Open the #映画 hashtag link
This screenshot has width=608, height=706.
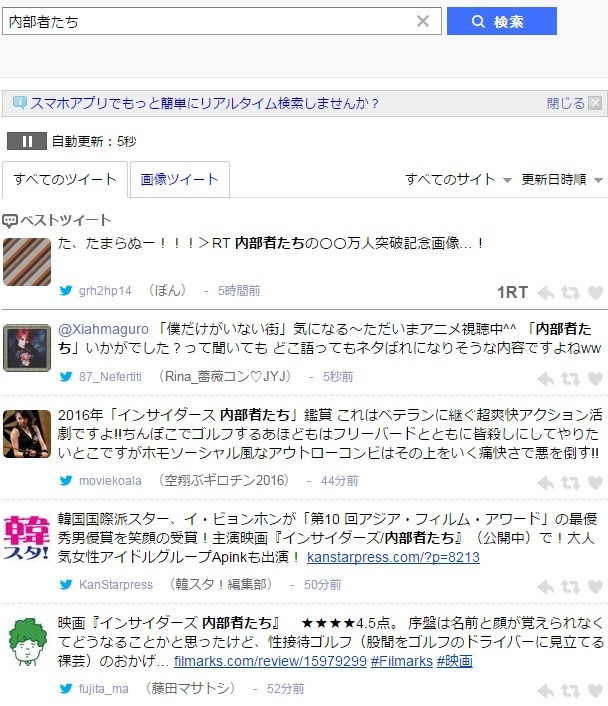[x=454, y=661]
